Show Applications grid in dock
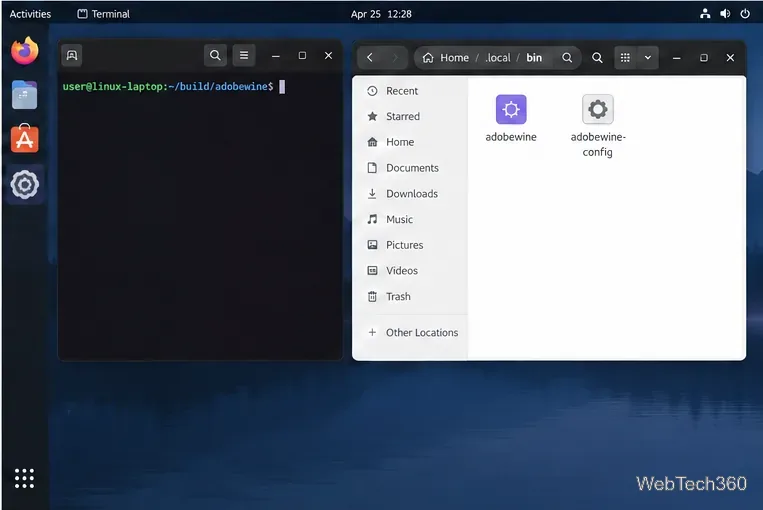 click(x=24, y=478)
